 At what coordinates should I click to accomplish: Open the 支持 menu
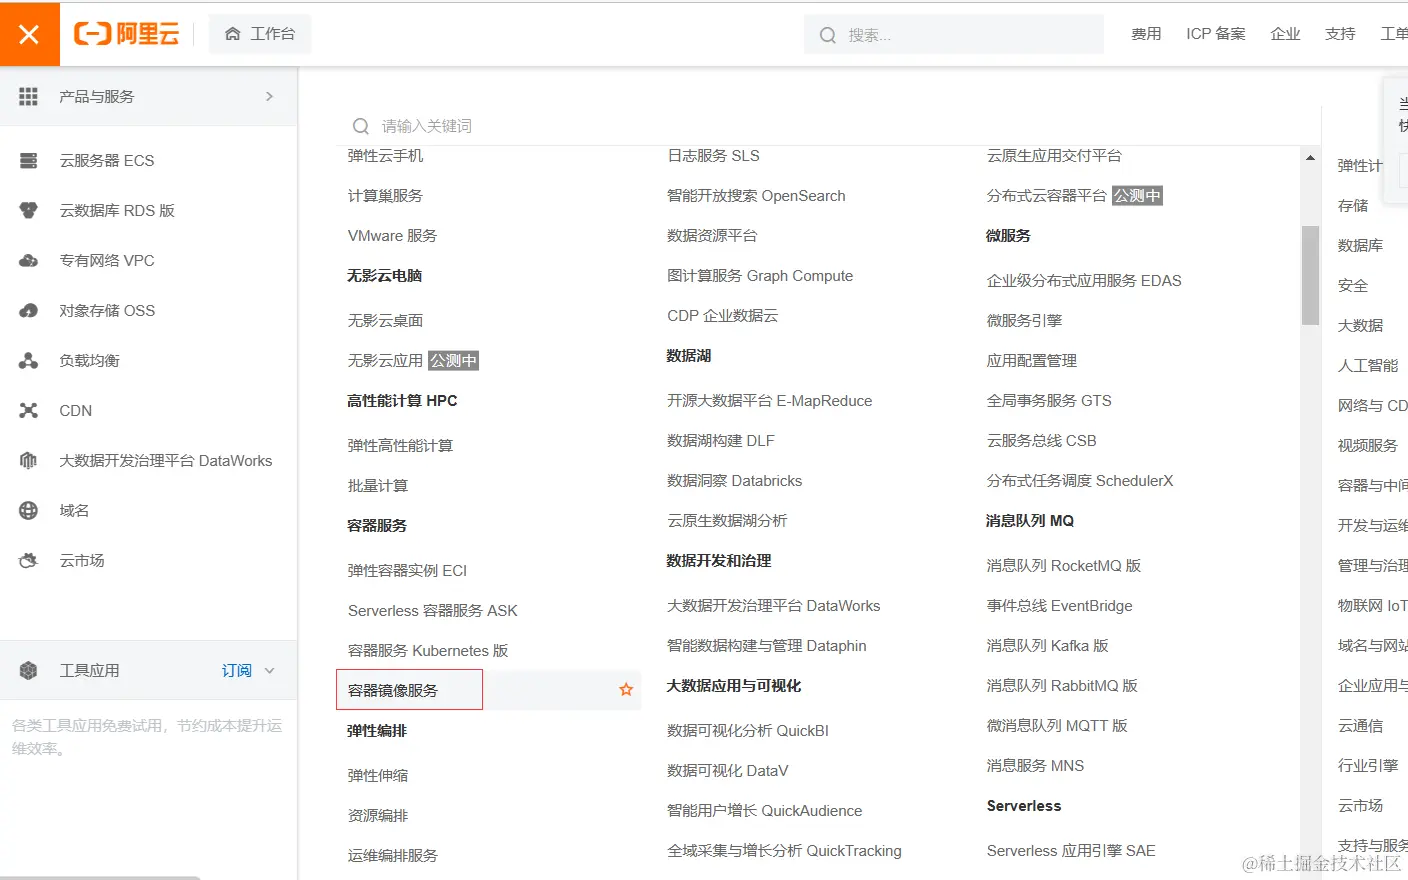click(x=1340, y=34)
